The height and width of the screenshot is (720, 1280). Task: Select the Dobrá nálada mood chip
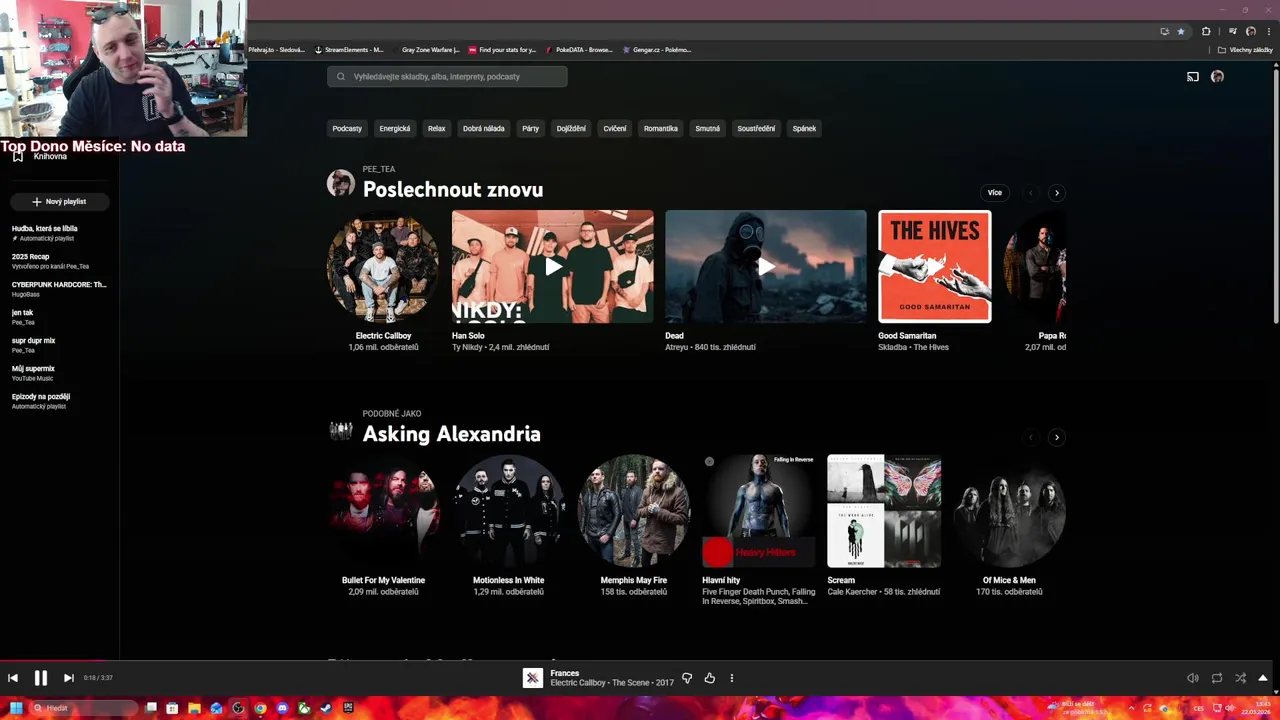click(484, 128)
